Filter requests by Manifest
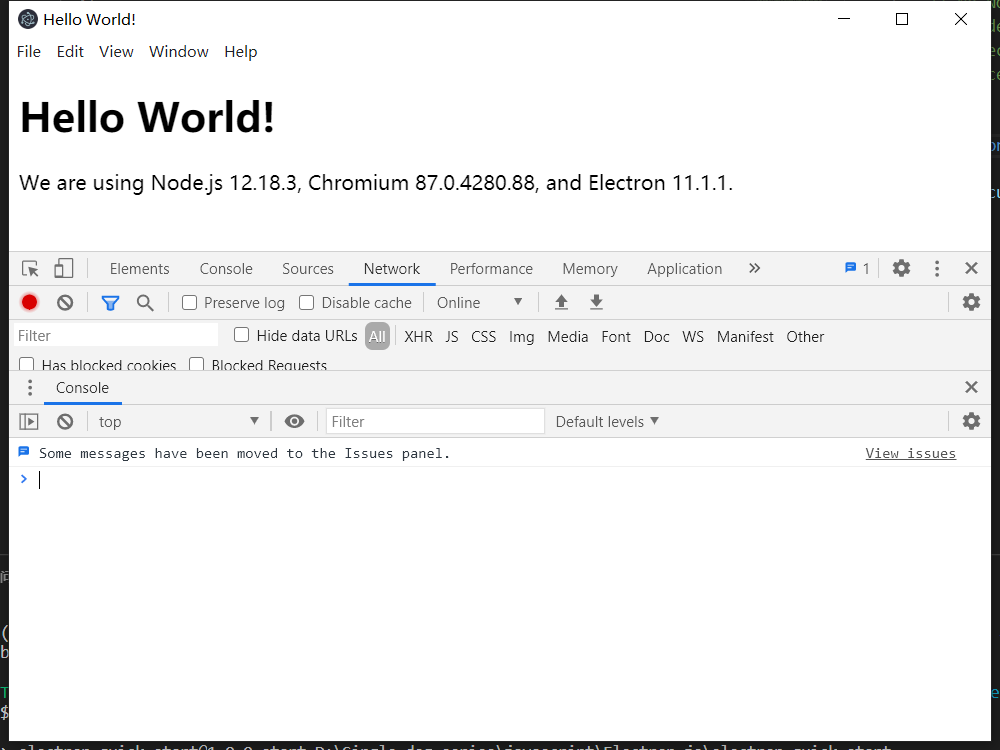1000x750 pixels. tap(745, 337)
